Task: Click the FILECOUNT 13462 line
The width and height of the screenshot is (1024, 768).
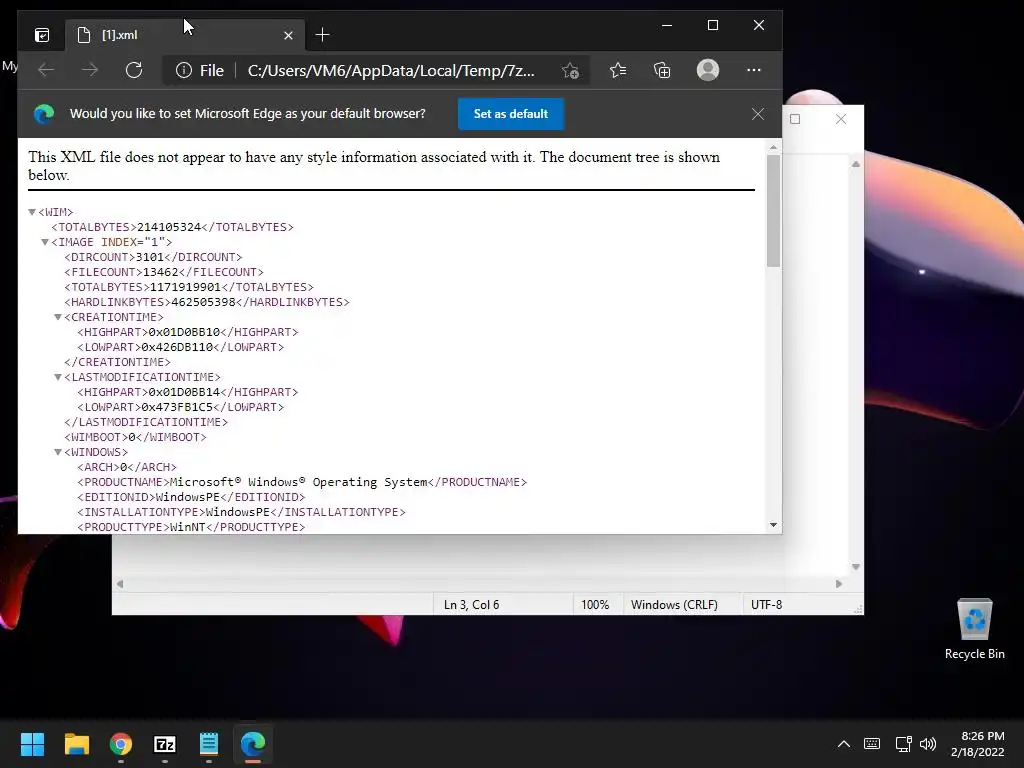Action: (x=164, y=272)
